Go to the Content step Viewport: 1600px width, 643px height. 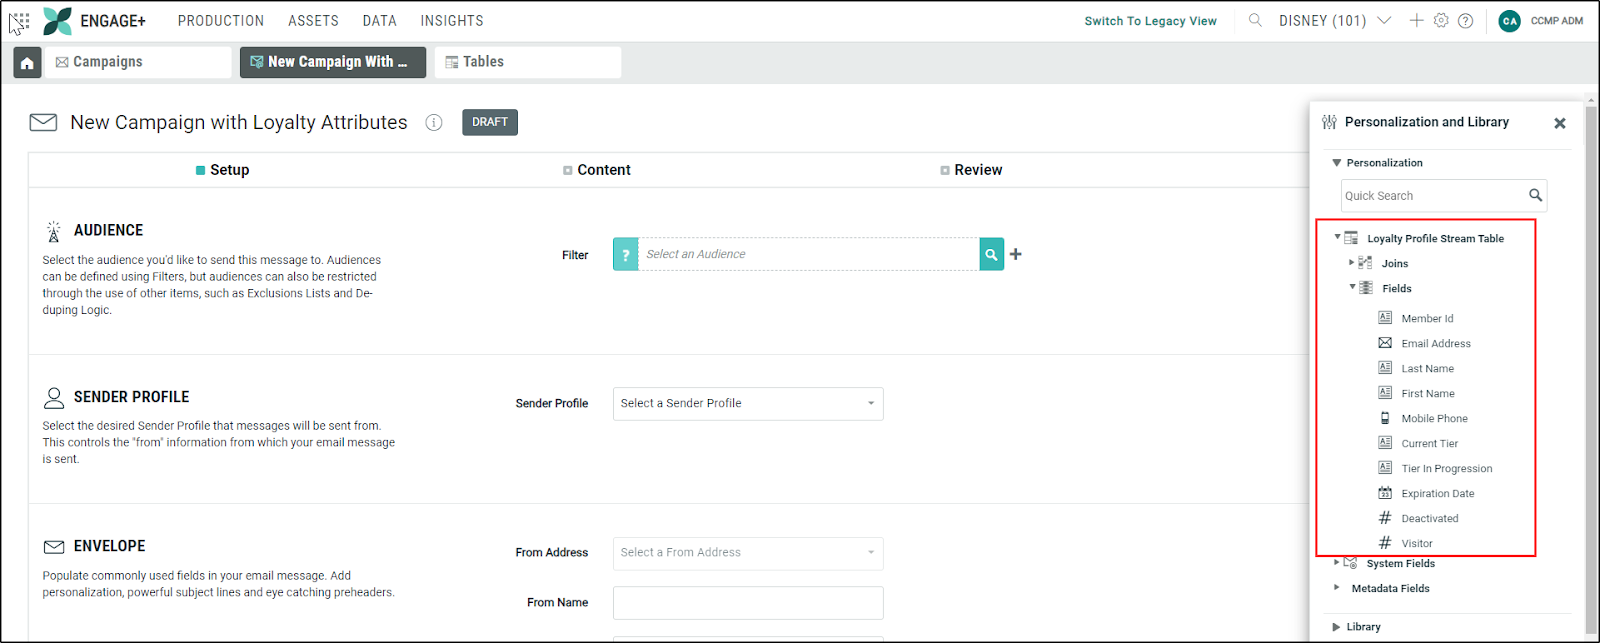click(x=603, y=170)
